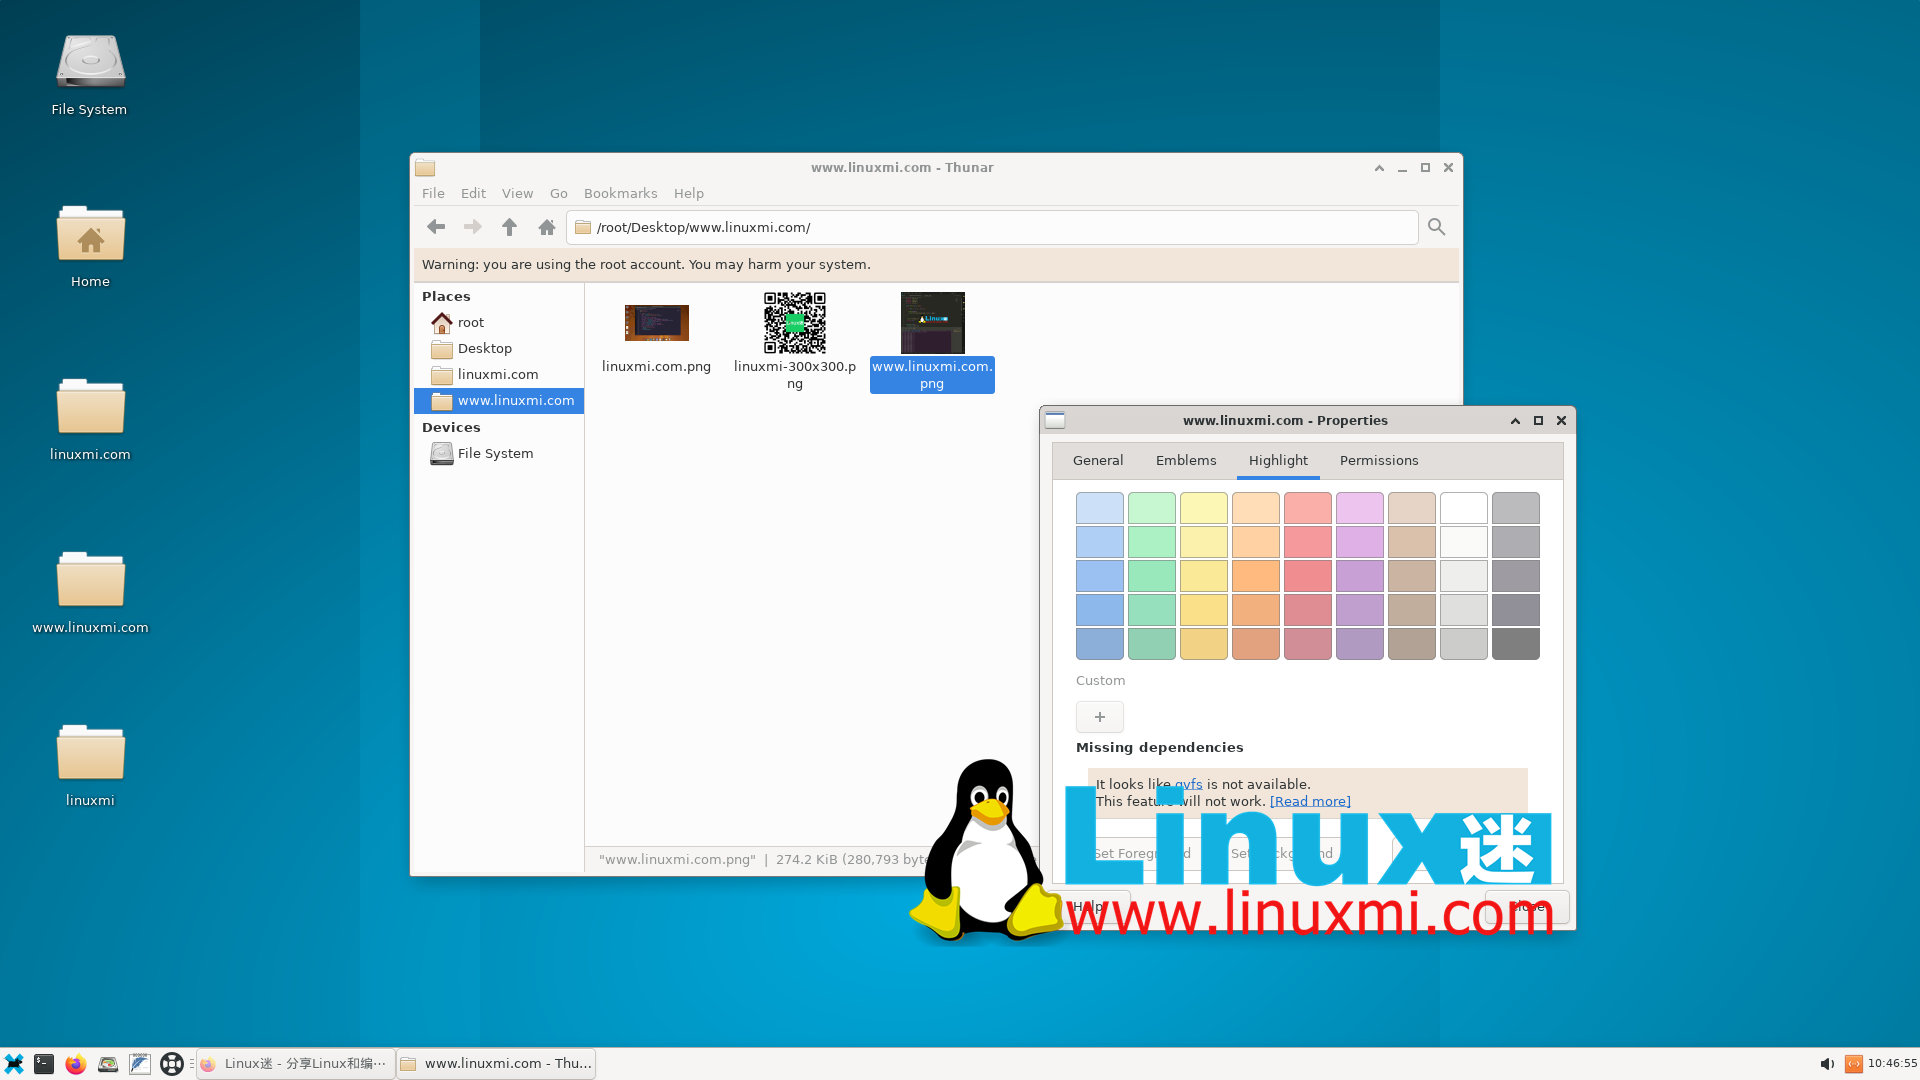Select the linuxmi-300x300.png QR code thumbnail
This screenshot has height=1080, width=1920.
795,323
